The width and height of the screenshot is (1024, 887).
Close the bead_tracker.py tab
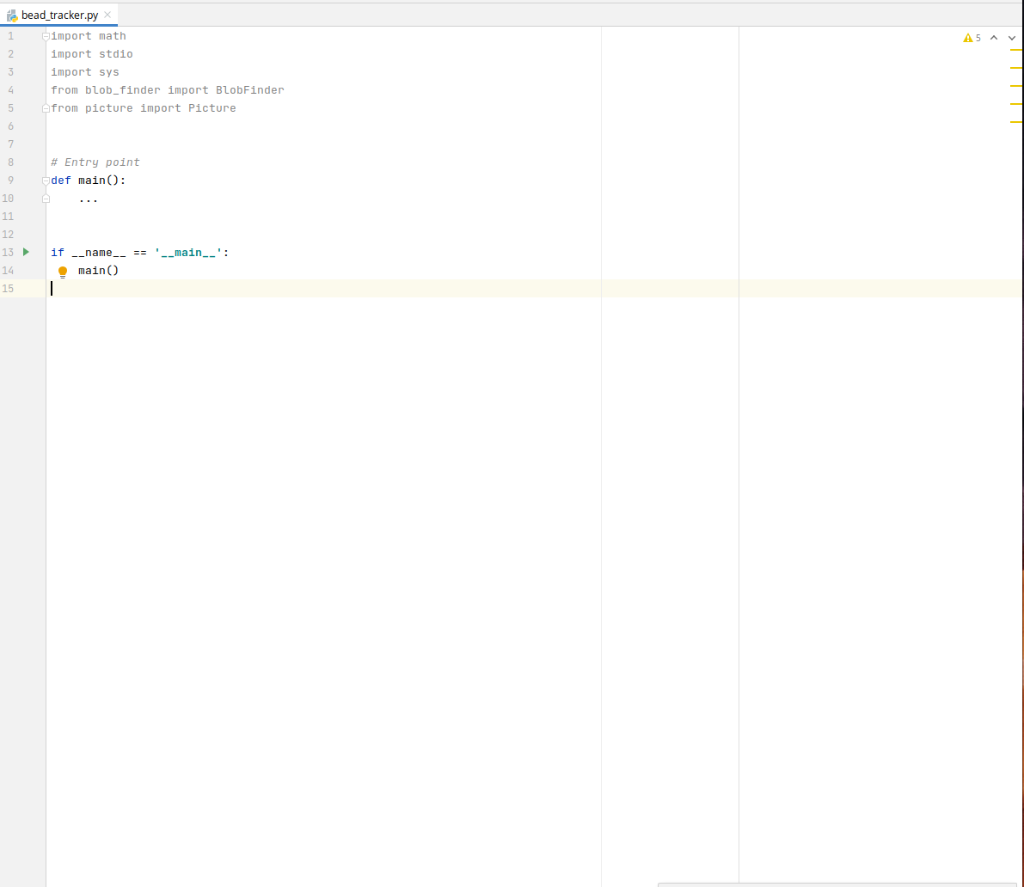pos(107,15)
